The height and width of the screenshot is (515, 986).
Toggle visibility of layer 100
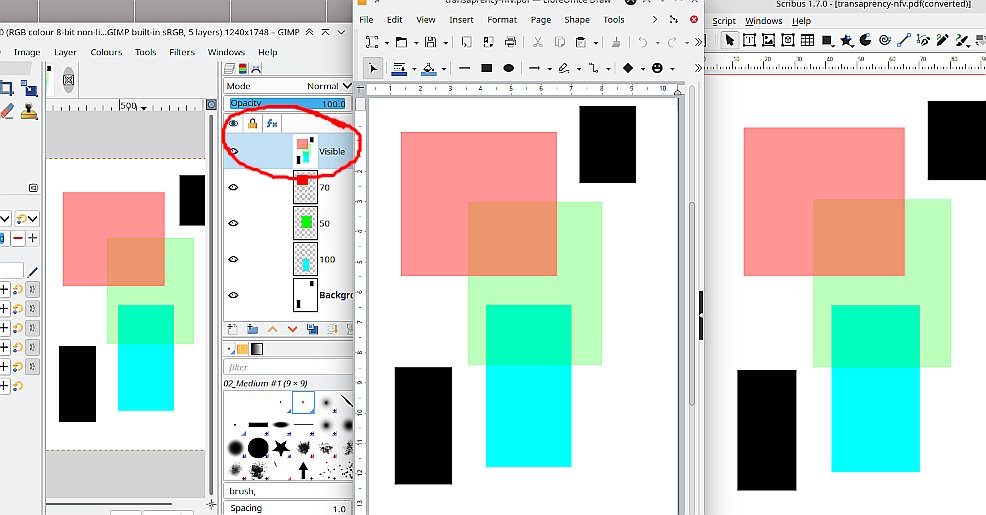pos(233,258)
